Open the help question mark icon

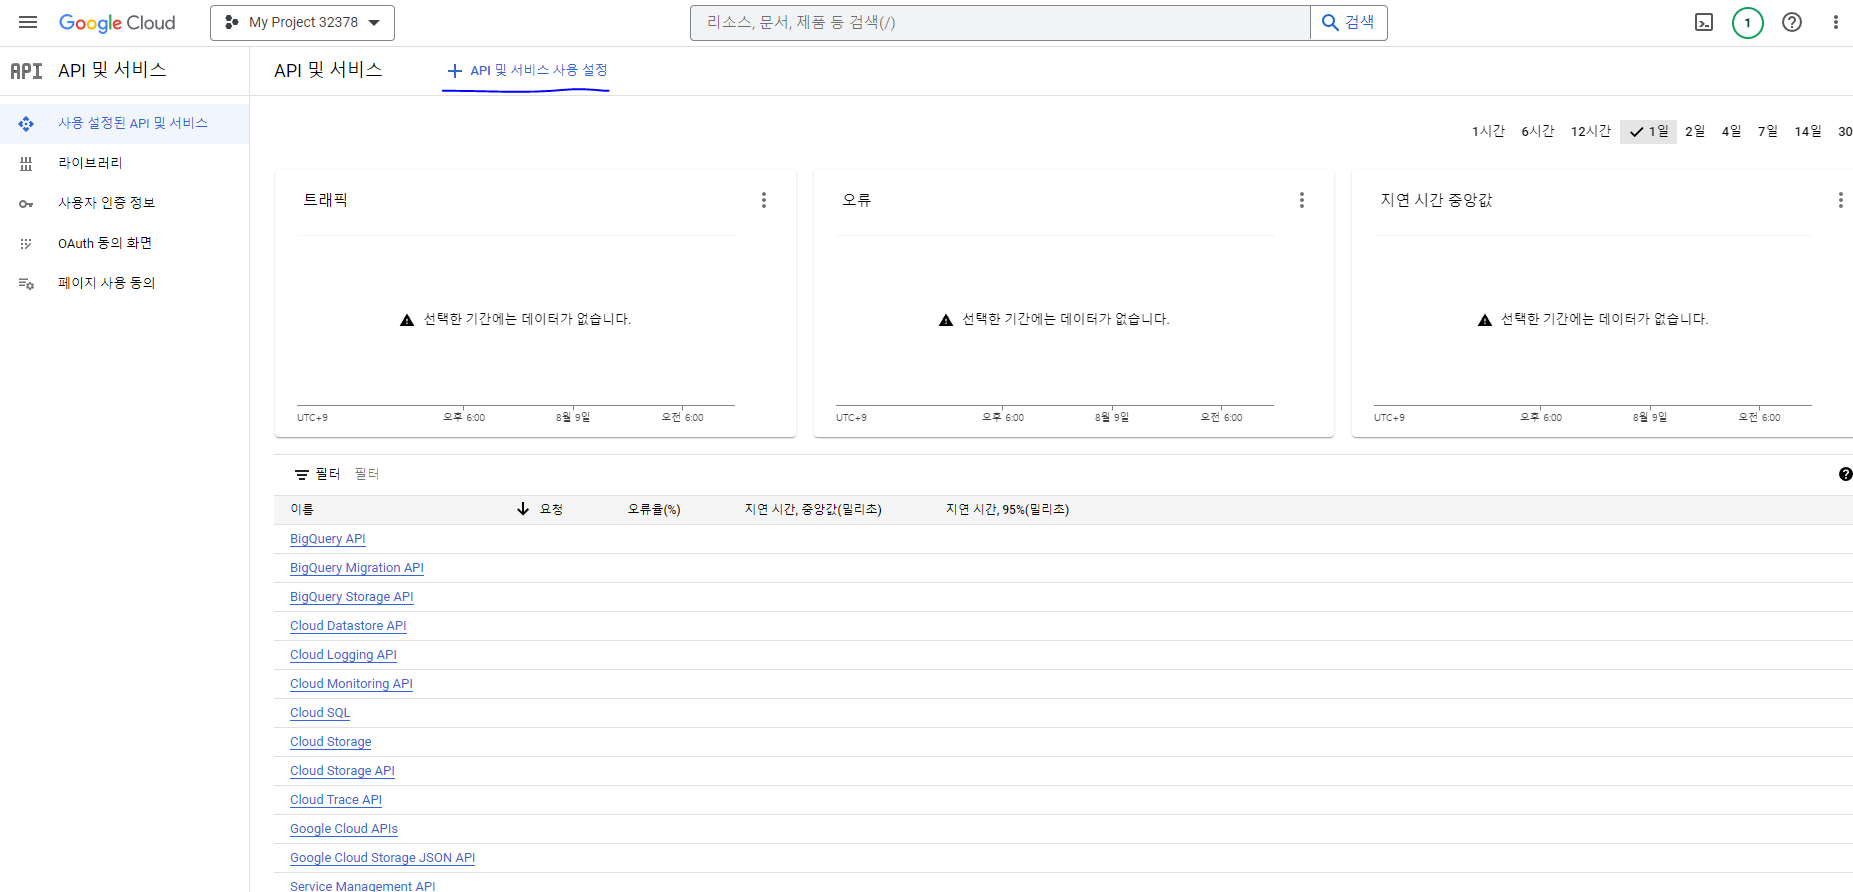point(1792,22)
